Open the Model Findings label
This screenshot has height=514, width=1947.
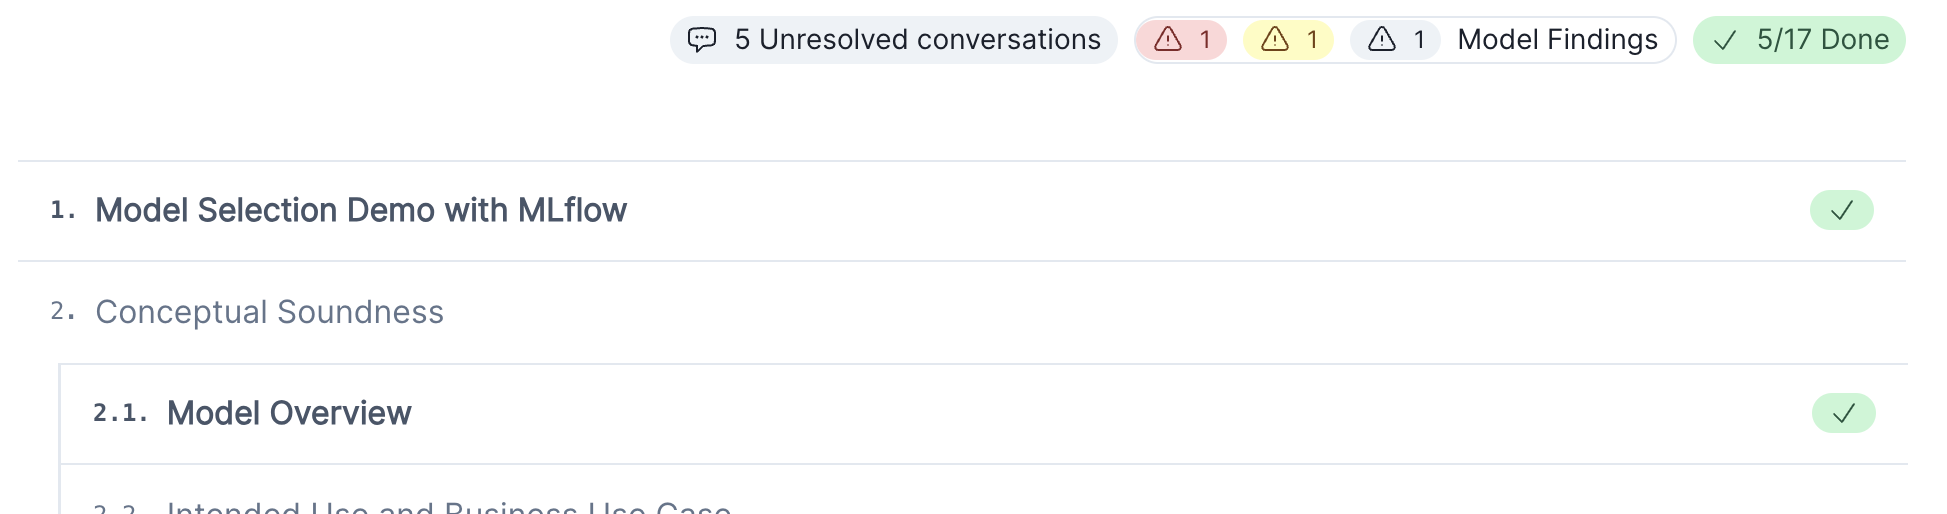point(1557,40)
